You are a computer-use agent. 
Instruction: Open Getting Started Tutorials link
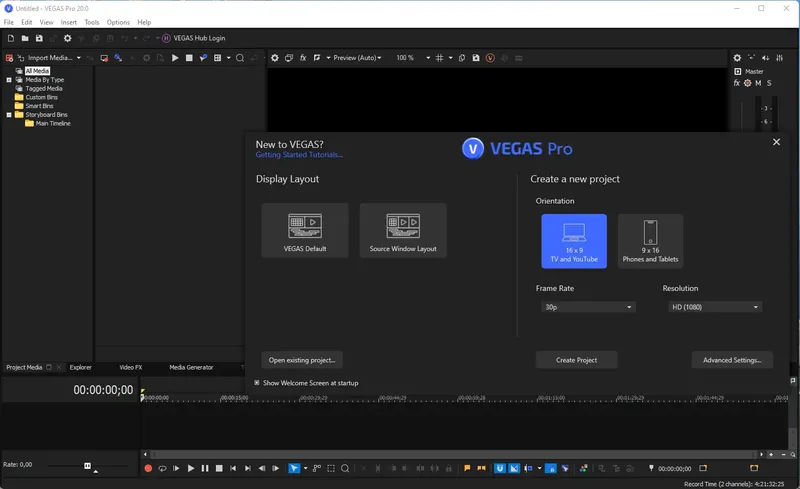click(x=299, y=155)
